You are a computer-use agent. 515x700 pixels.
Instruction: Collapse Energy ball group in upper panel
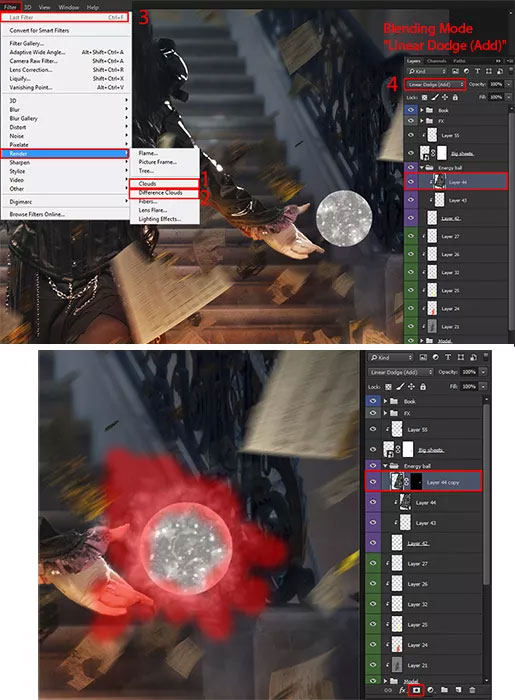click(x=422, y=167)
